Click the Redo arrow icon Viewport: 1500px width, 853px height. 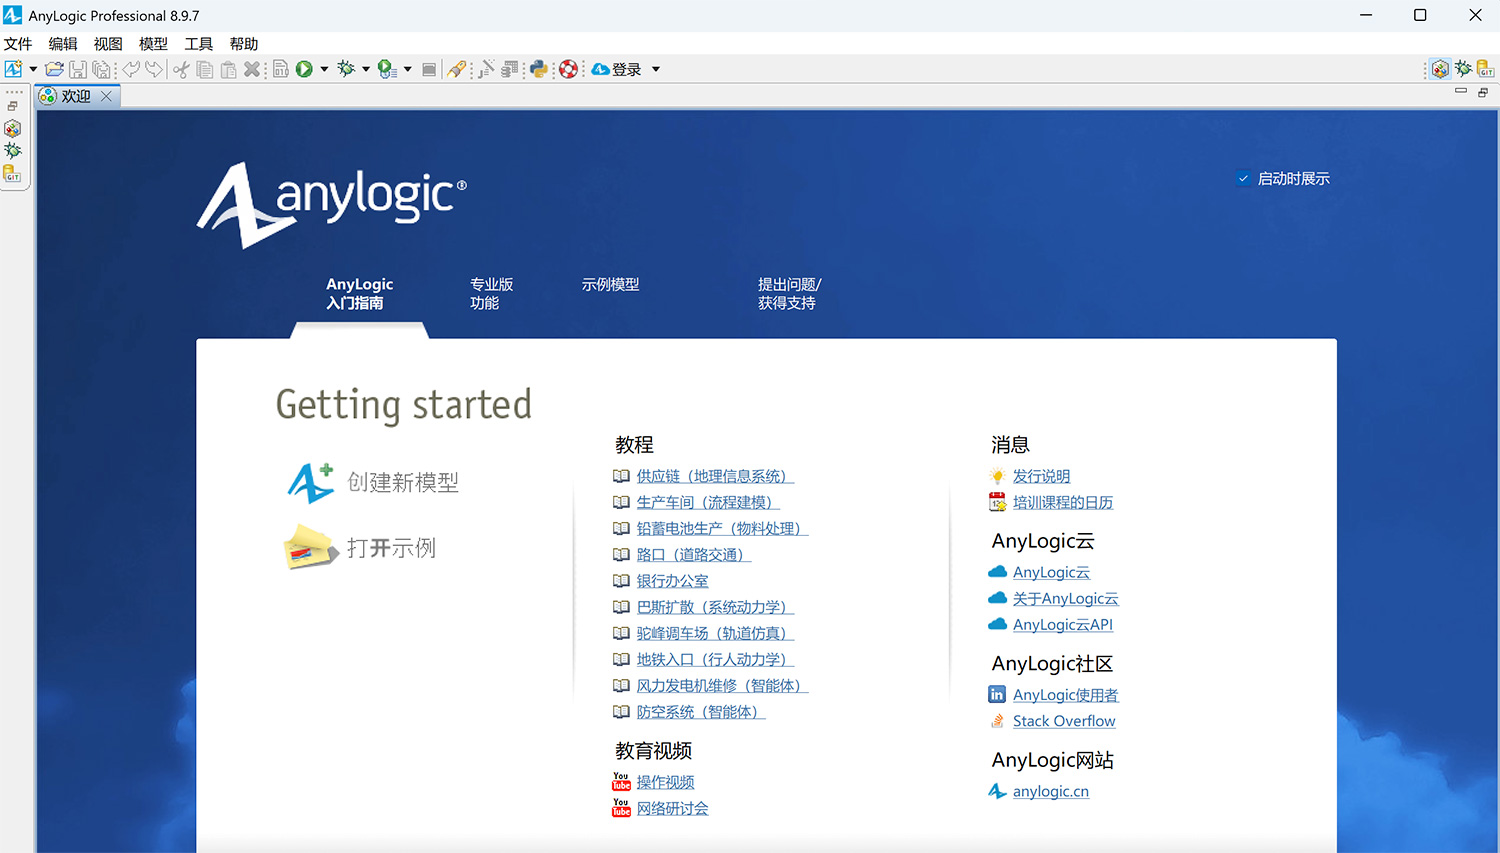point(154,69)
